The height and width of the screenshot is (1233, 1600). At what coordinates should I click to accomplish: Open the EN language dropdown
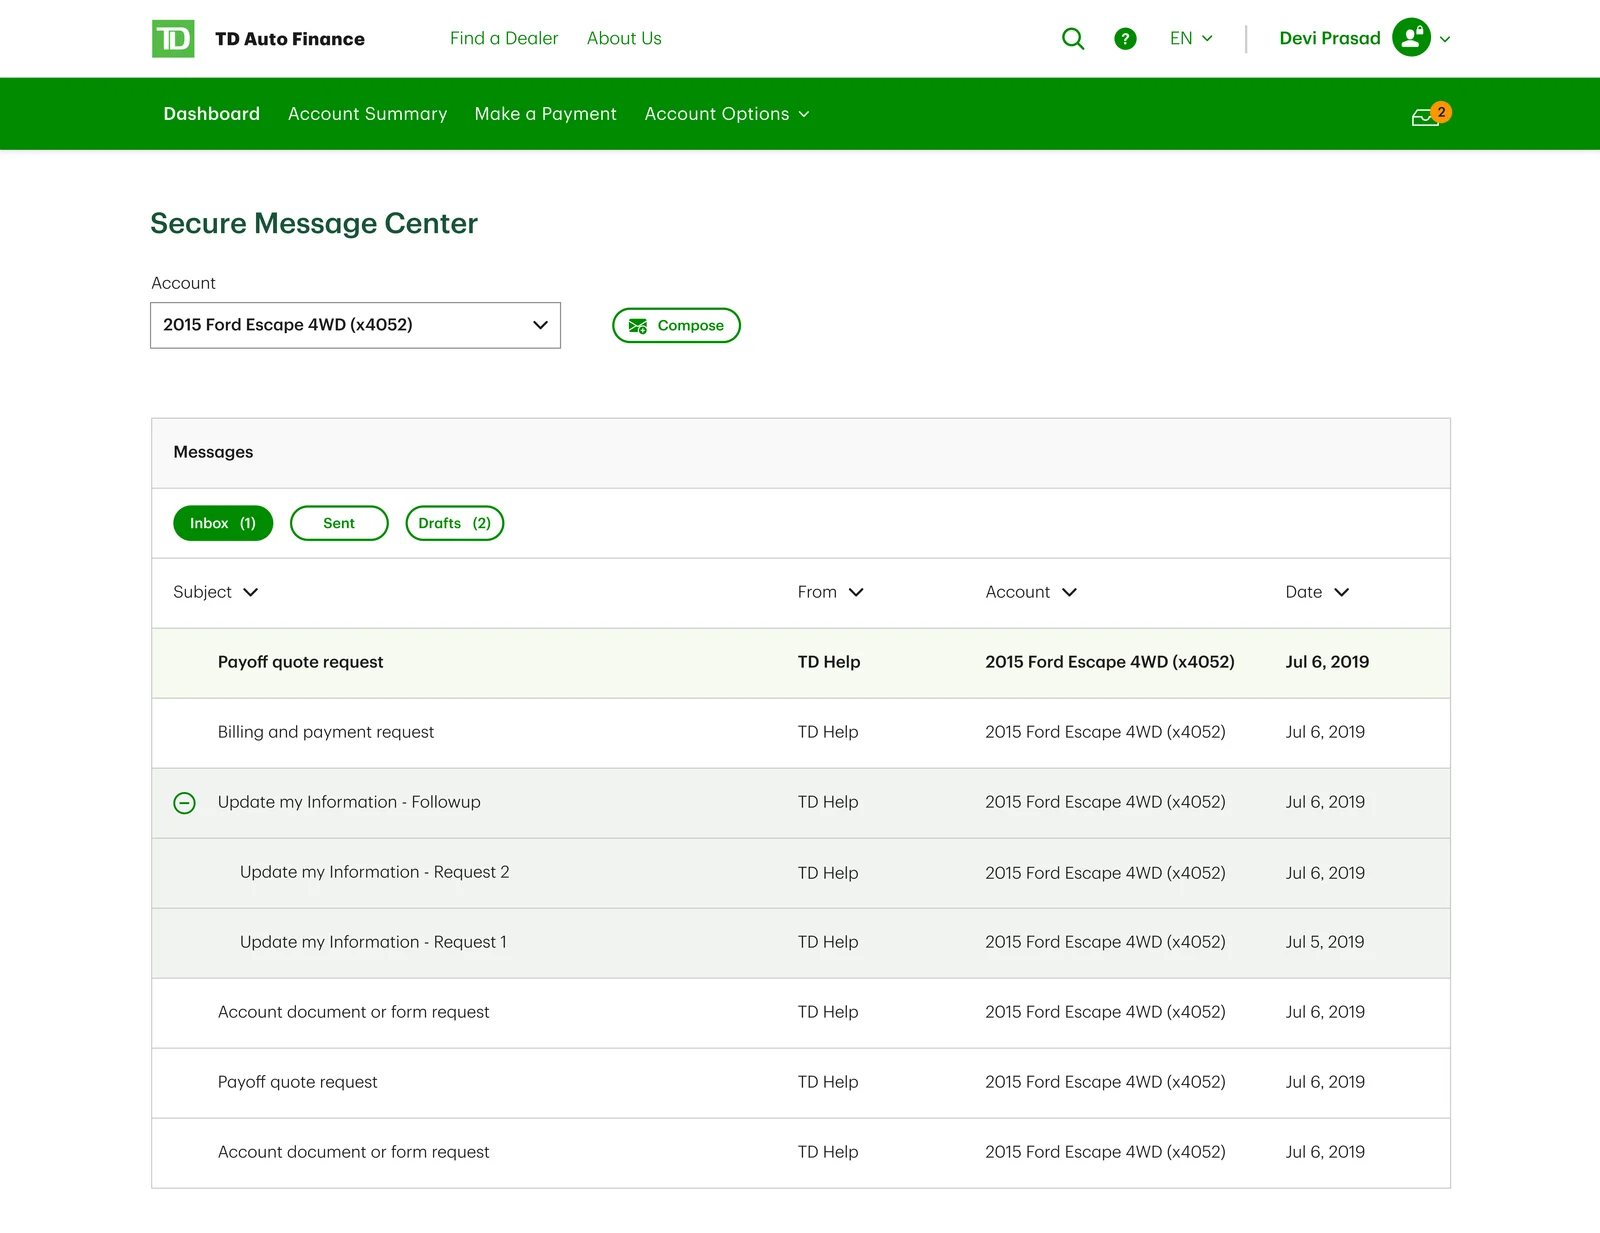[x=1191, y=38]
